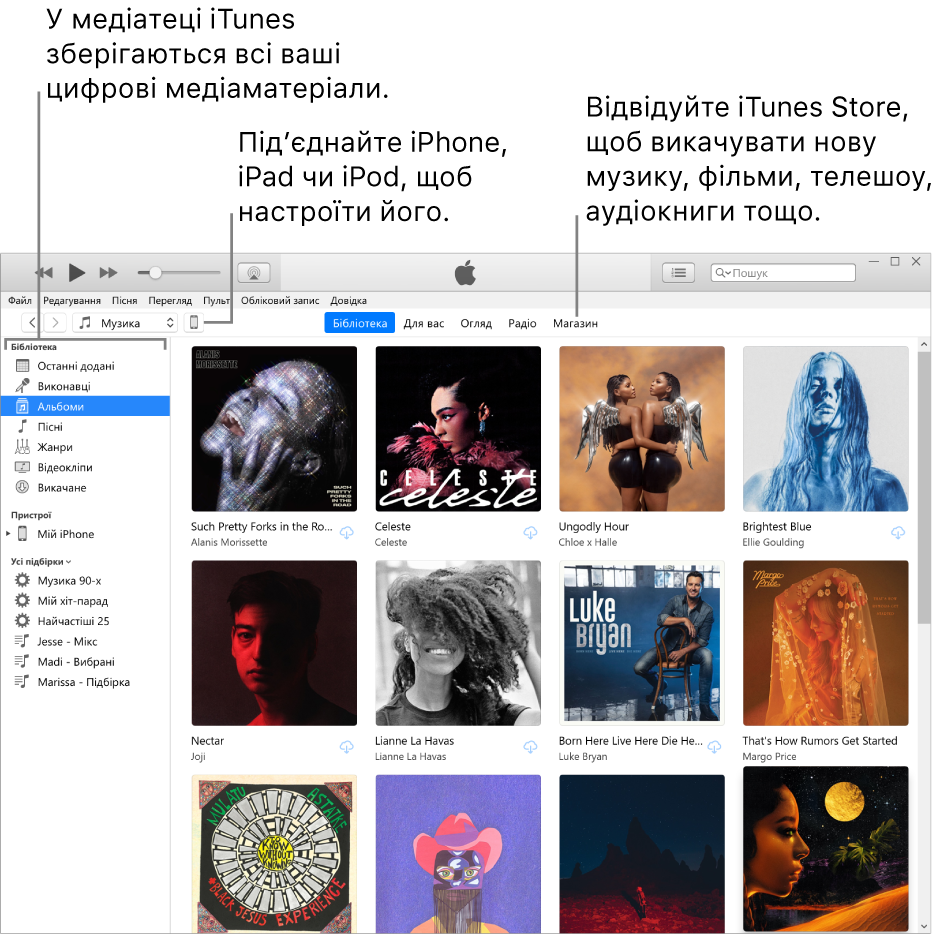The height and width of the screenshot is (934, 939).
Task: Open the Файл menu
Action: (17, 300)
